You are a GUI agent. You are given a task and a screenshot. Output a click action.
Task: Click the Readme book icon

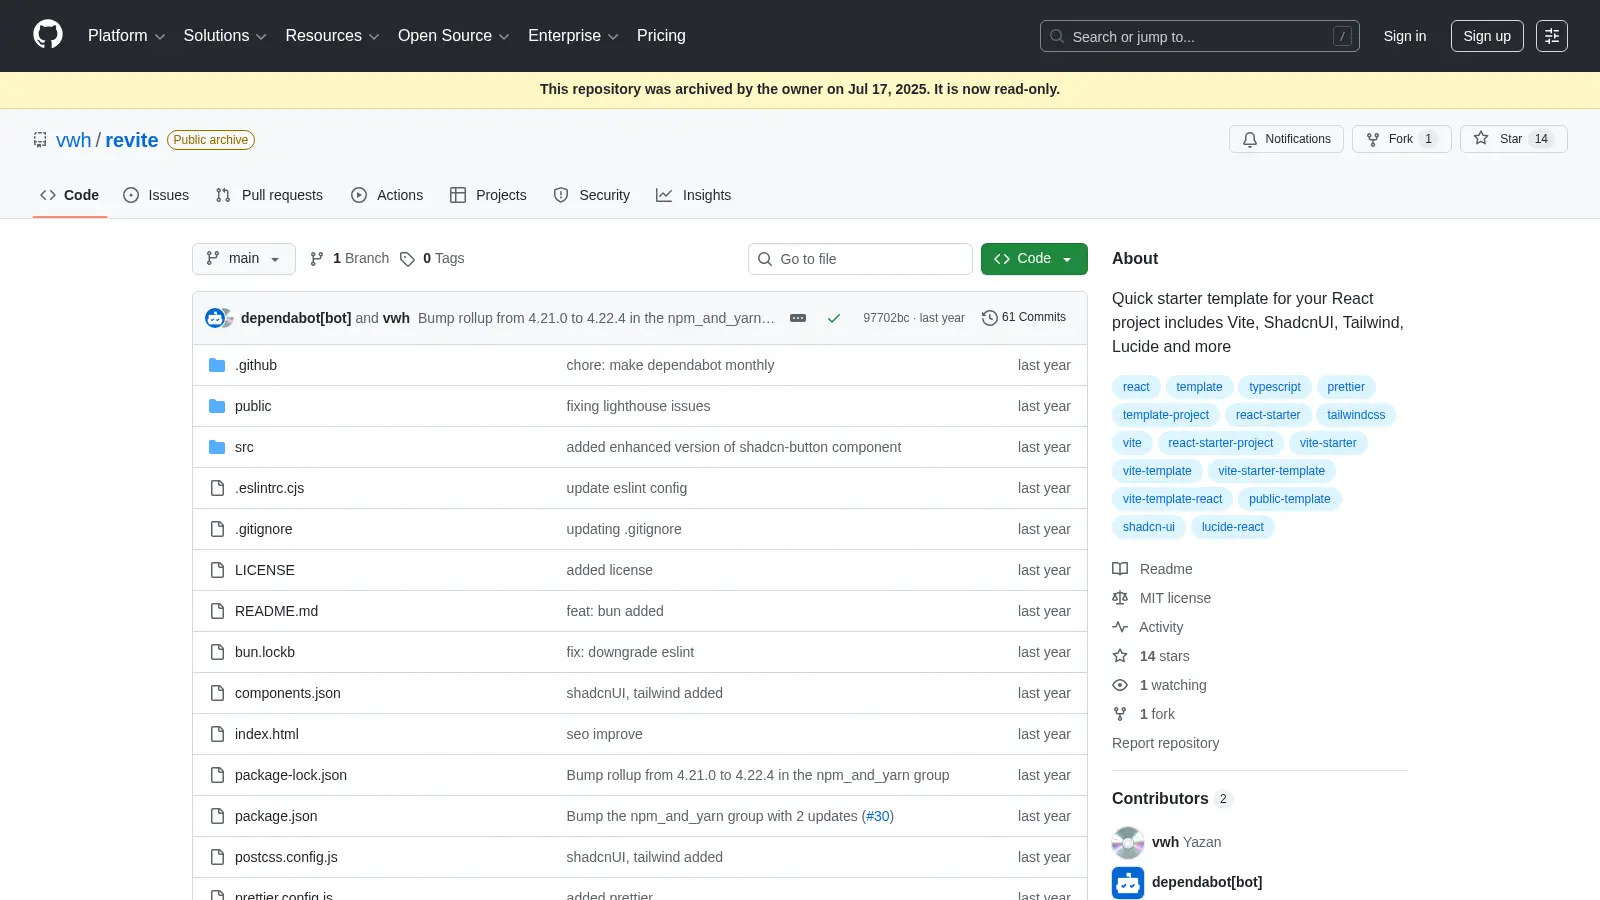pyautogui.click(x=1120, y=569)
